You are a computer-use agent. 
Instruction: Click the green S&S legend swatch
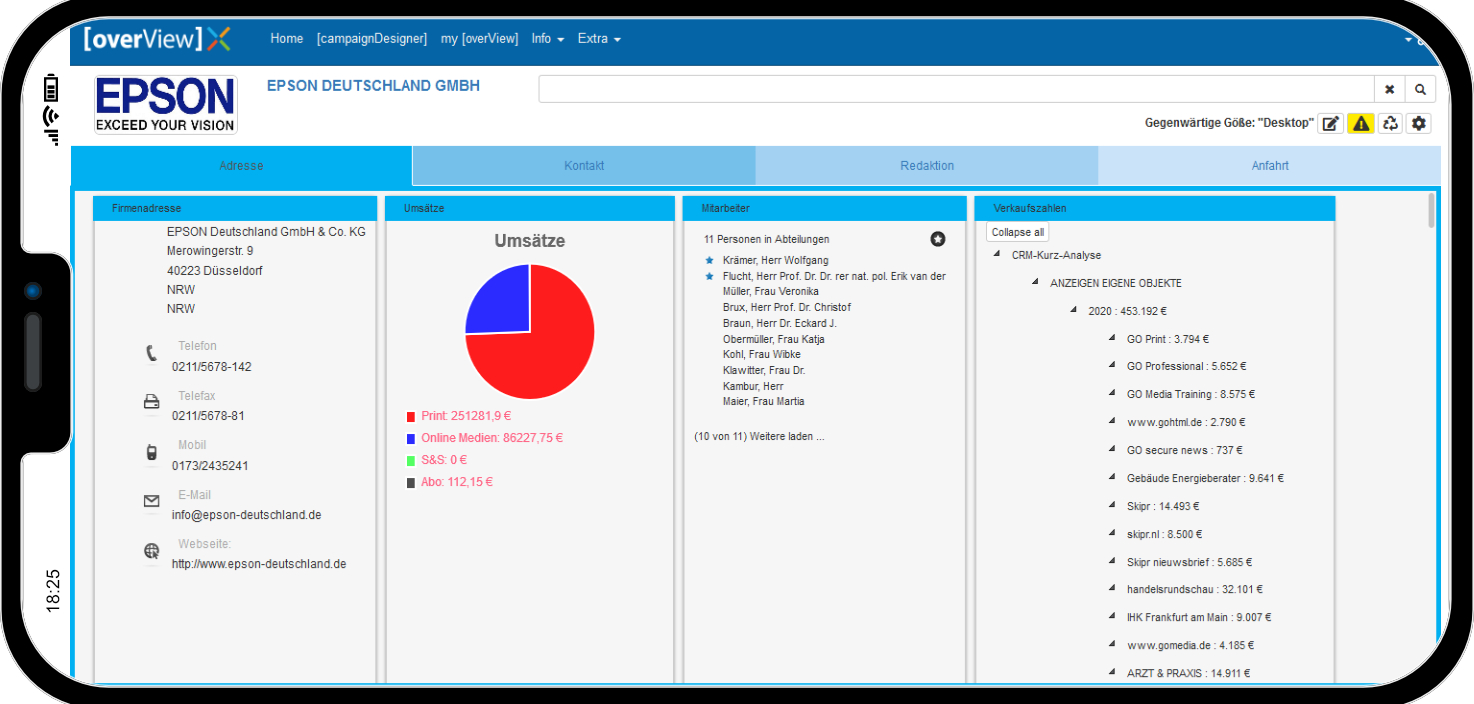point(411,460)
